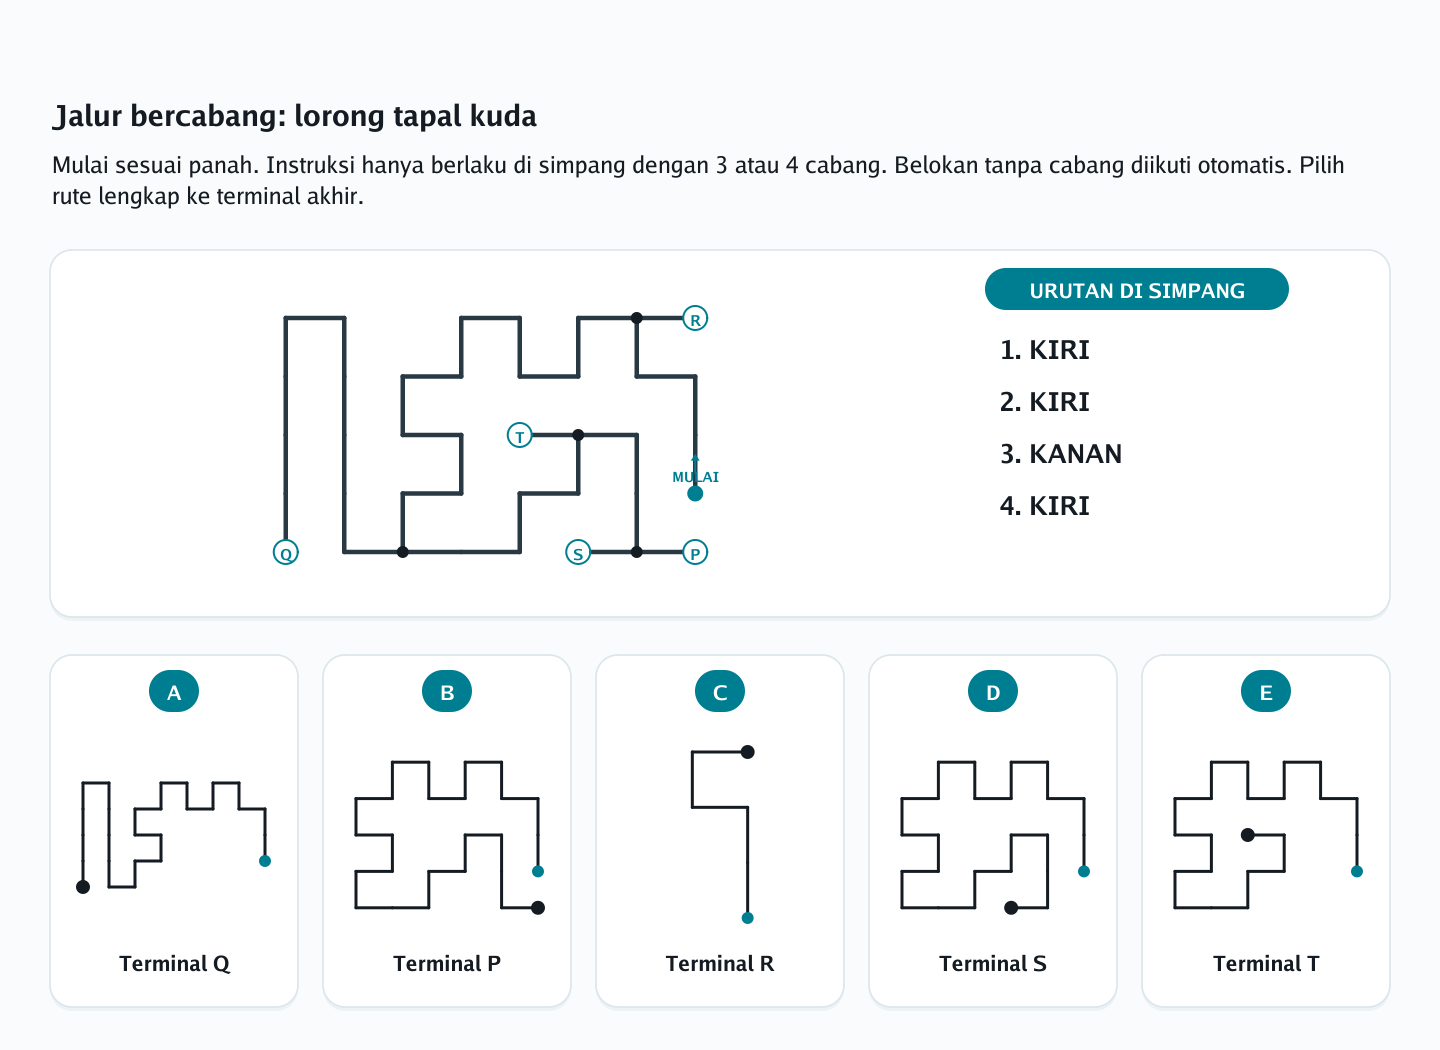Click terminal Q circle on maze
Viewport: 1440px width, 1050px height.
(x=286, y=553)
